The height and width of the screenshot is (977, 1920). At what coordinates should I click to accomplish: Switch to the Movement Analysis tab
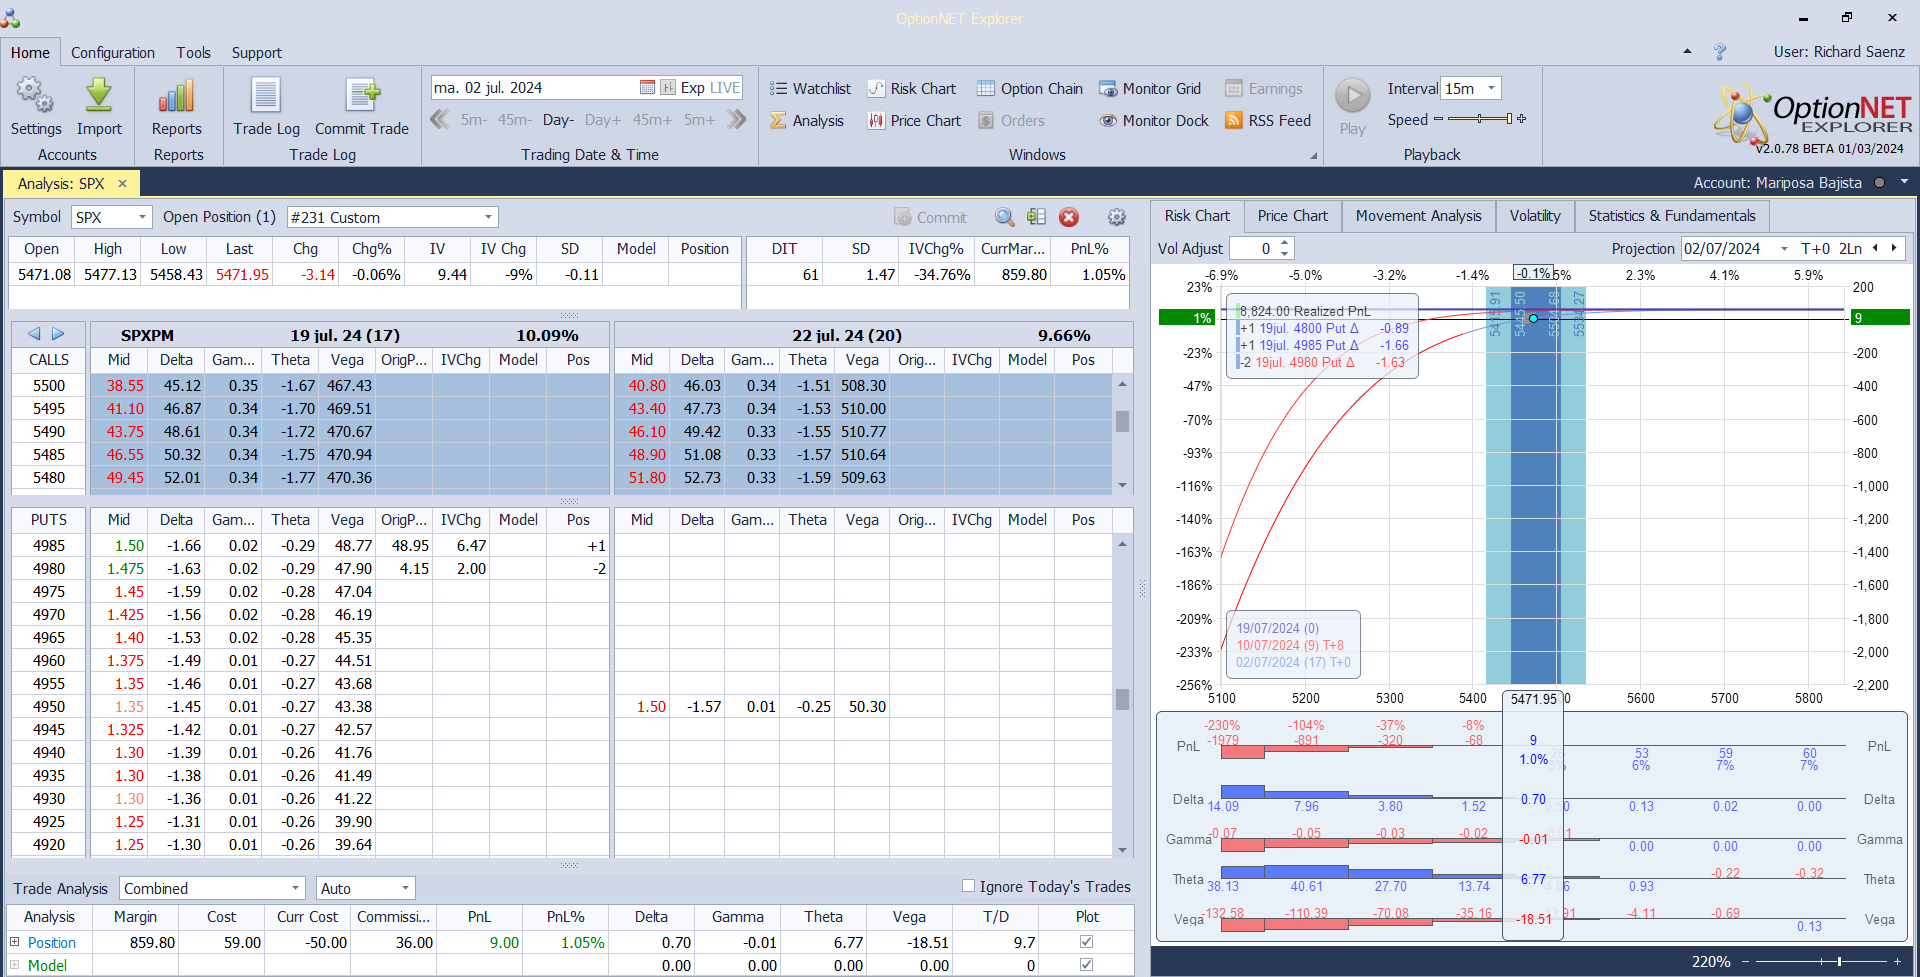point(1418,216)
